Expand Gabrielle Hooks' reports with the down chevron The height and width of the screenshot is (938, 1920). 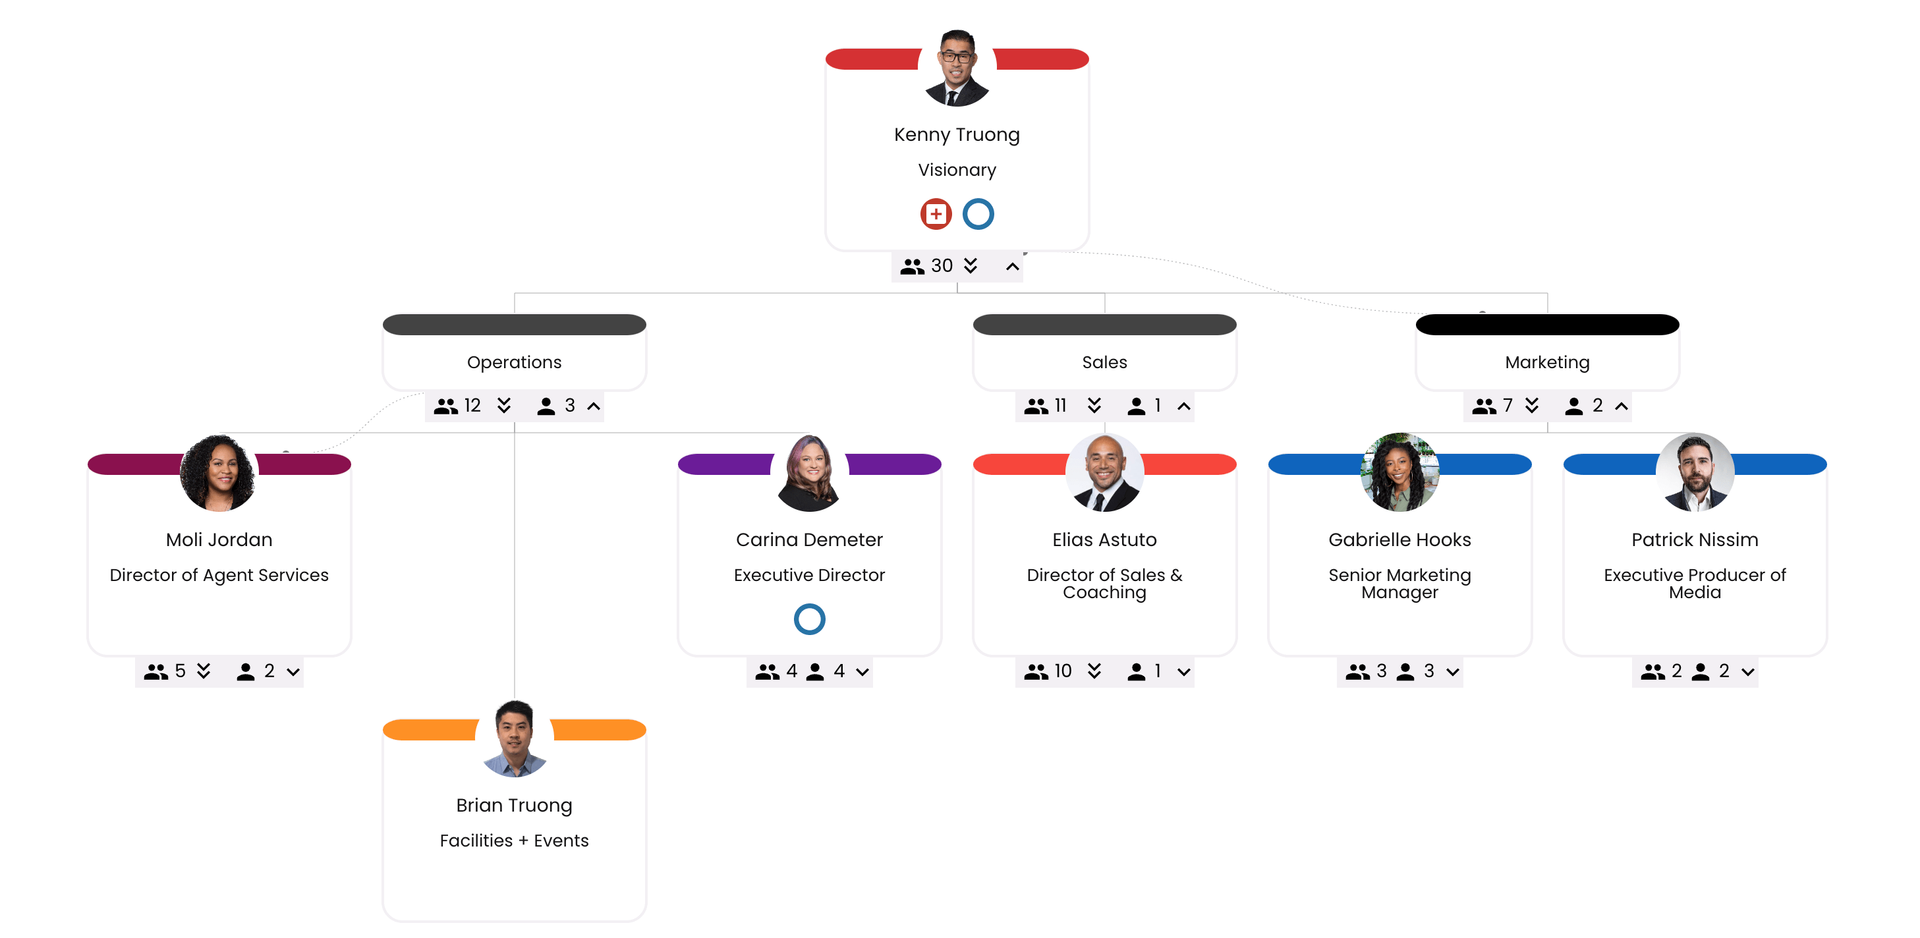click(1453, 672)
